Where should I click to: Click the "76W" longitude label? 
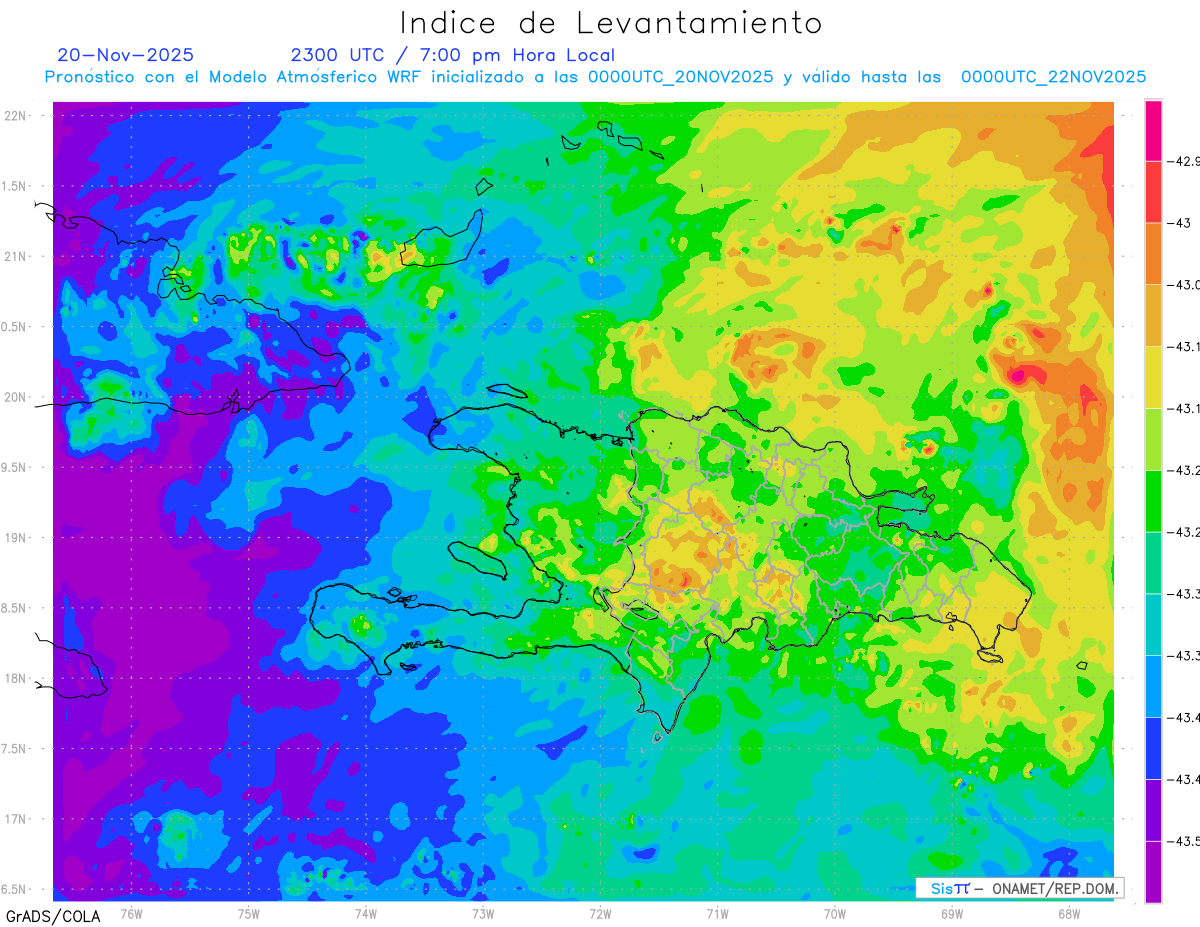pyautogui.click(x=131, y=913)
